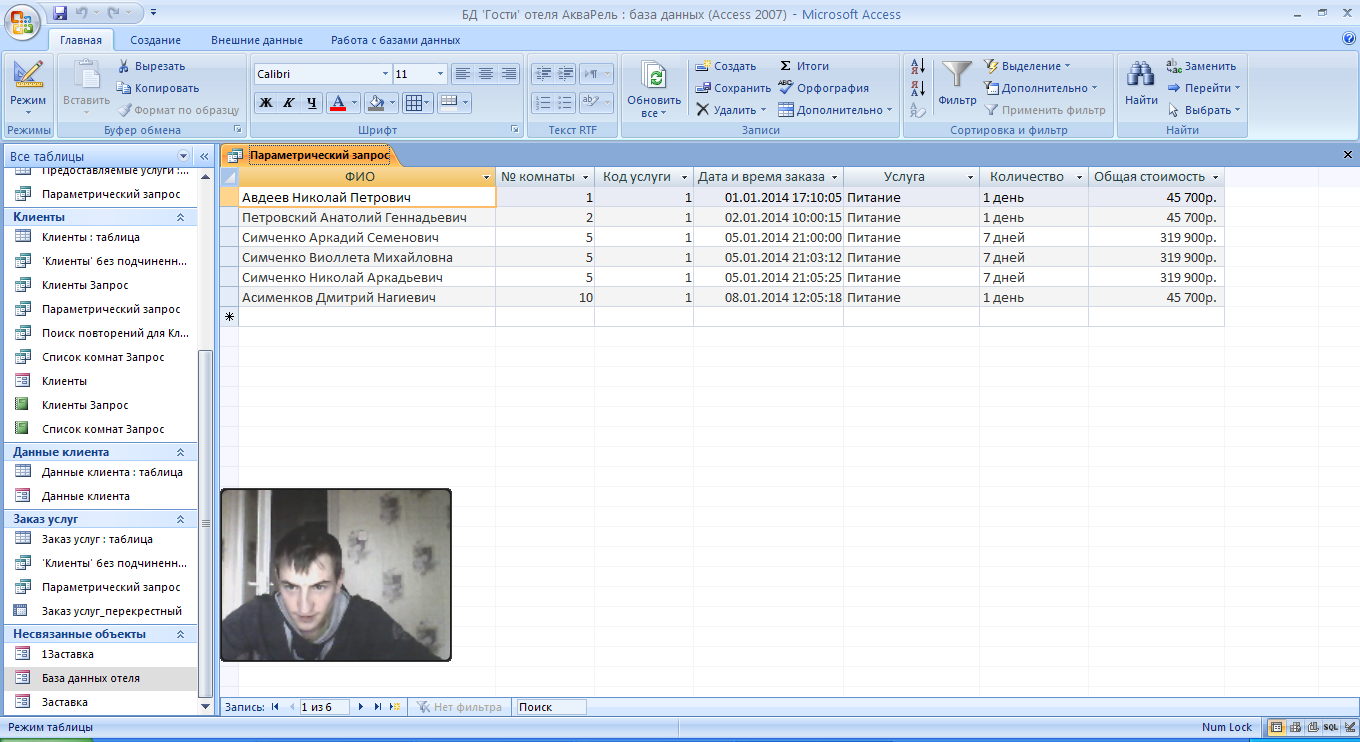Cut selection with Вырезать
Screen dimensions: 1360x742
click(151, 66)
